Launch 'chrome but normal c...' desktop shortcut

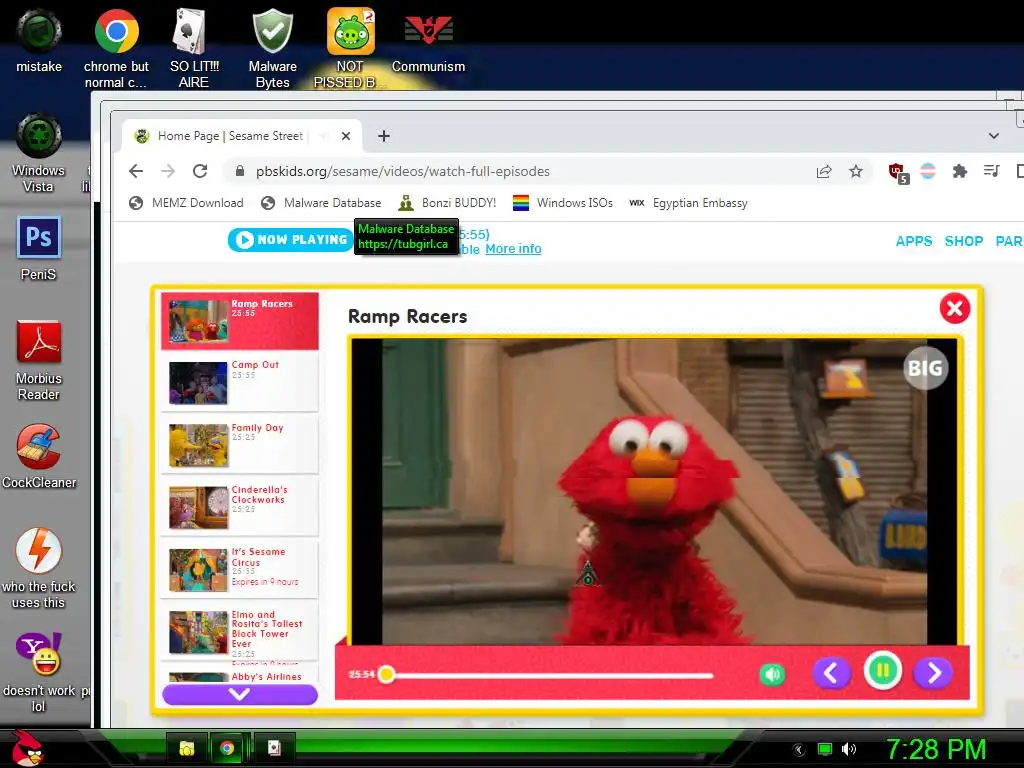pyautogui.click(x=116, y=49)
